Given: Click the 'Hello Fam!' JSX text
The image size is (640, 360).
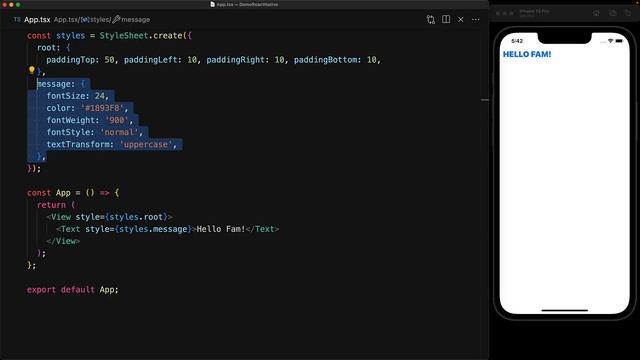Looking at the screenshot, I should 221,229.
